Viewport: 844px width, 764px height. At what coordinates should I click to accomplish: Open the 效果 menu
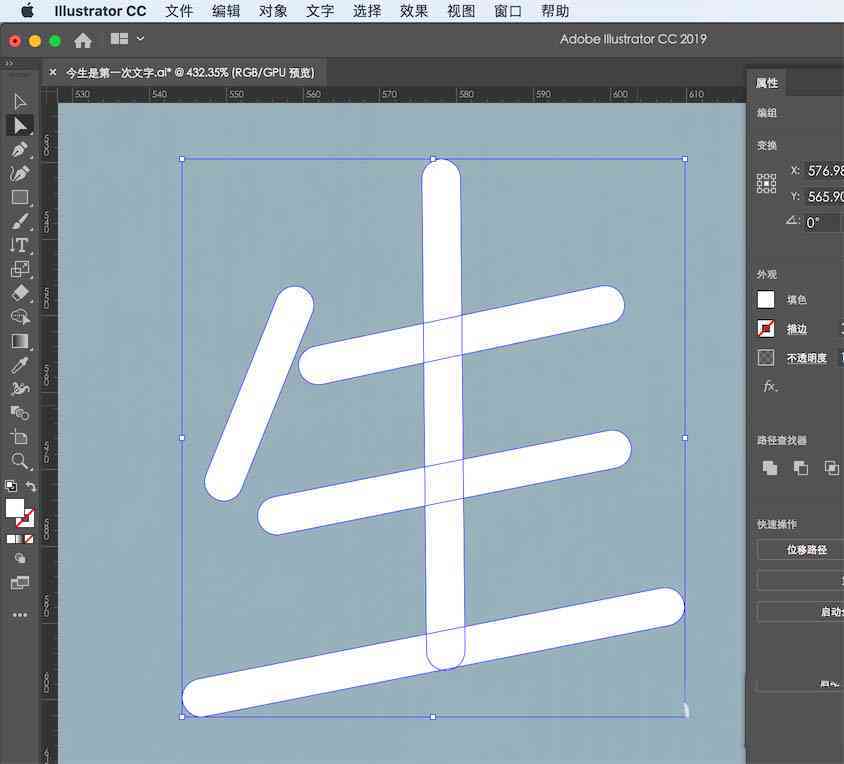(413, 11)
